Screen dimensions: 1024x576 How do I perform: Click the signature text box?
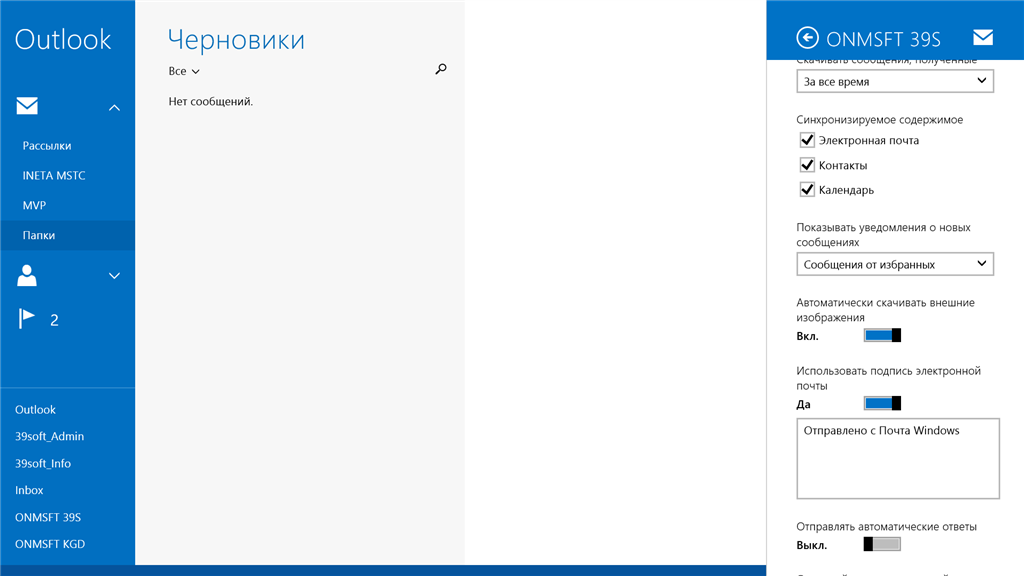[x=898, y=458]
